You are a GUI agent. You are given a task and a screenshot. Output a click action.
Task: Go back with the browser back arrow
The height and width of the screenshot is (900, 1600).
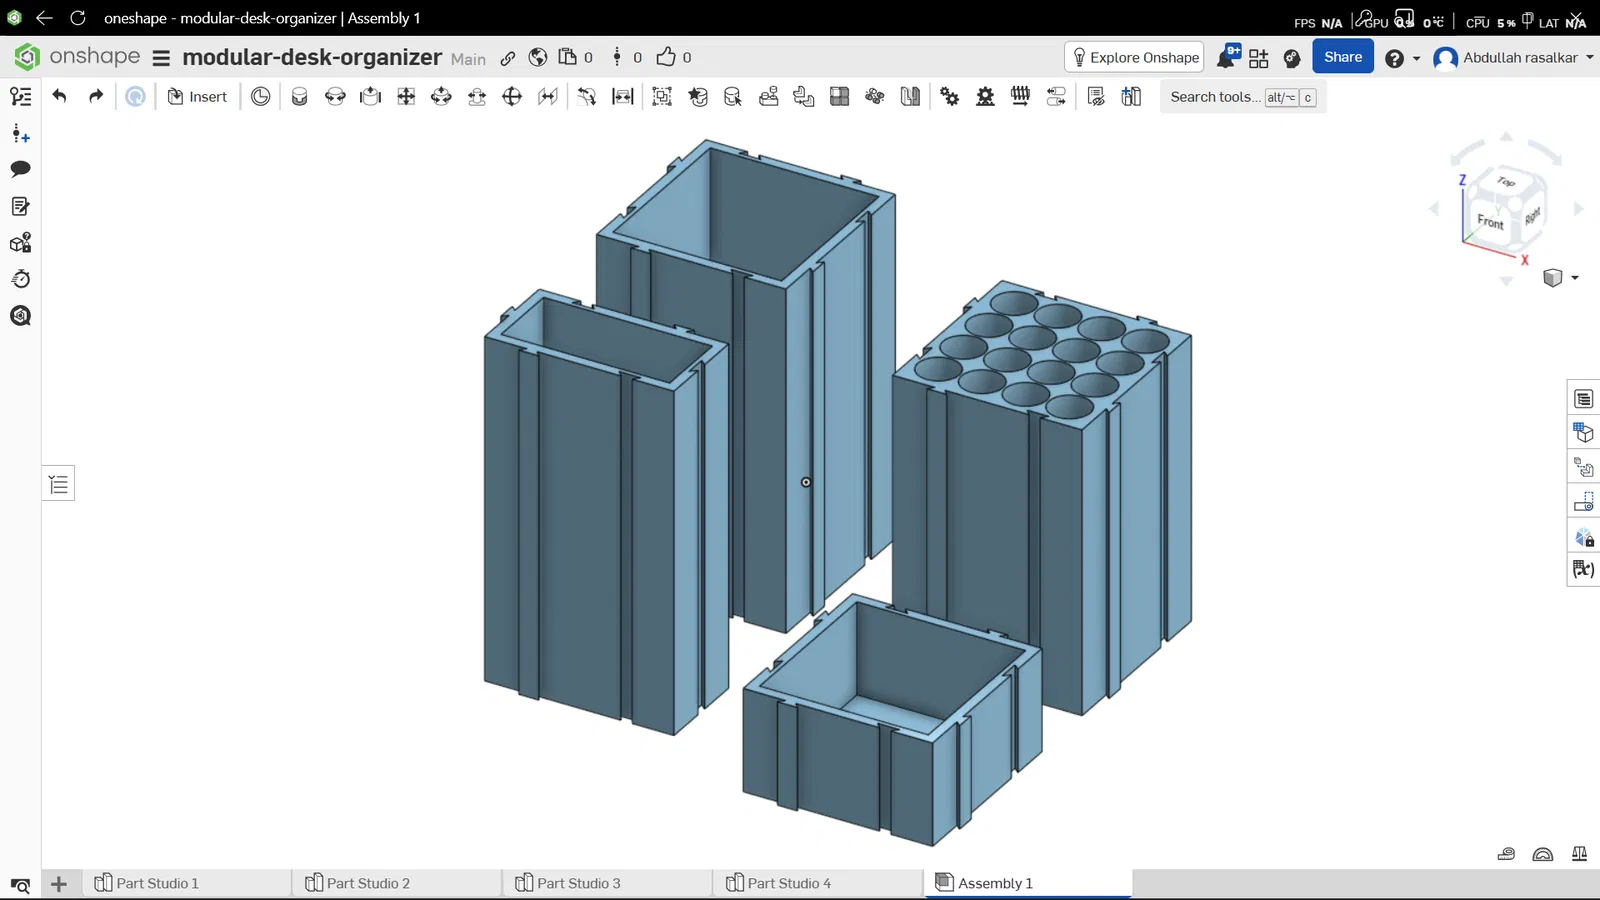[x=44, y=18]
